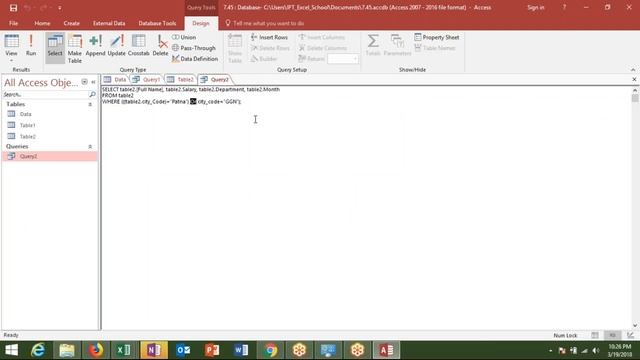Choose the Crosstab query type
This screenshot has height=360, width=640.
click(138, 45)
